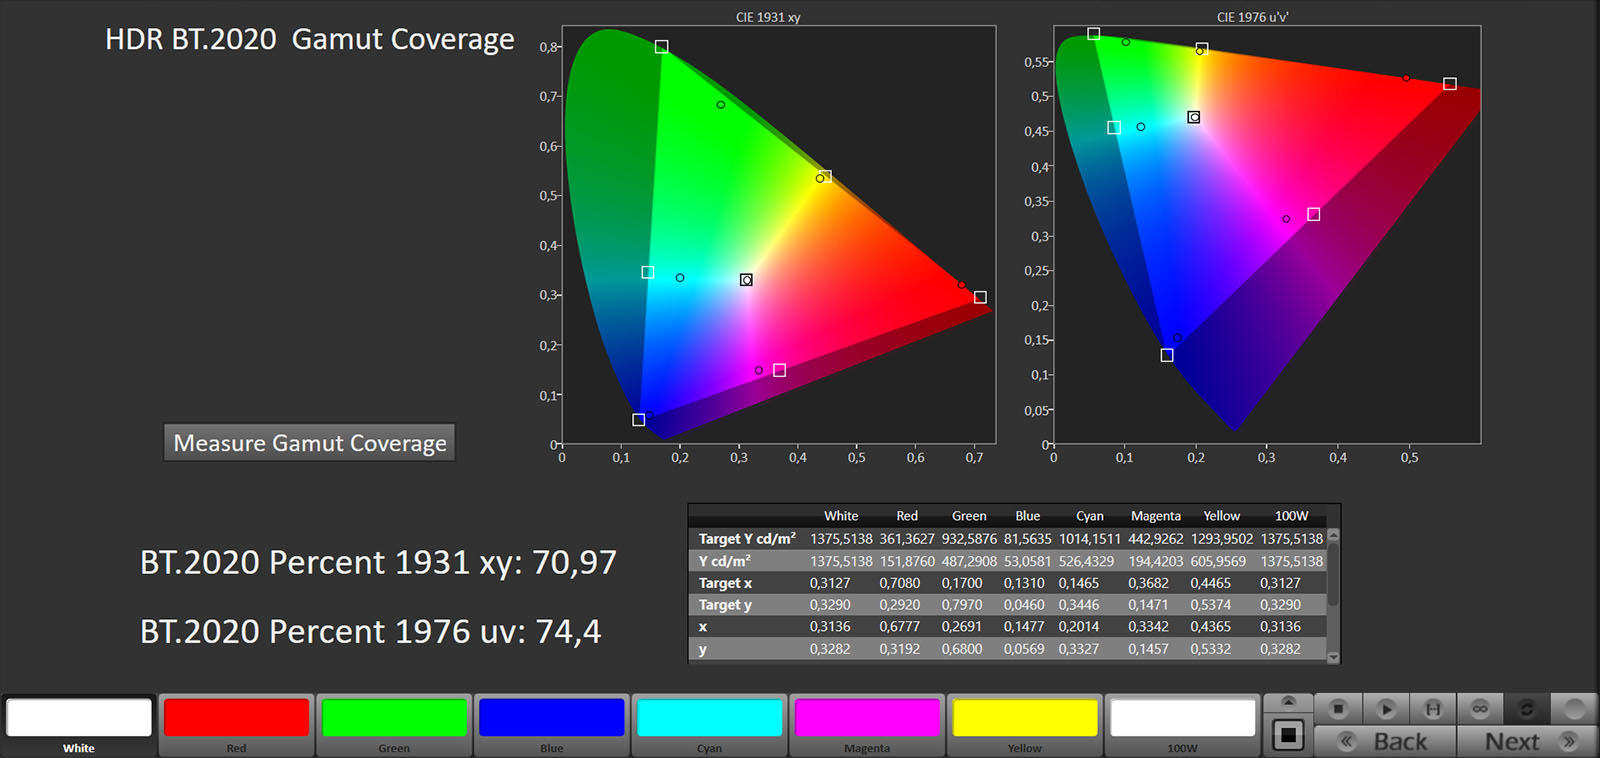The image size is (1600, 758).
Task: Select the Red color patch
Action: (236, 718)
